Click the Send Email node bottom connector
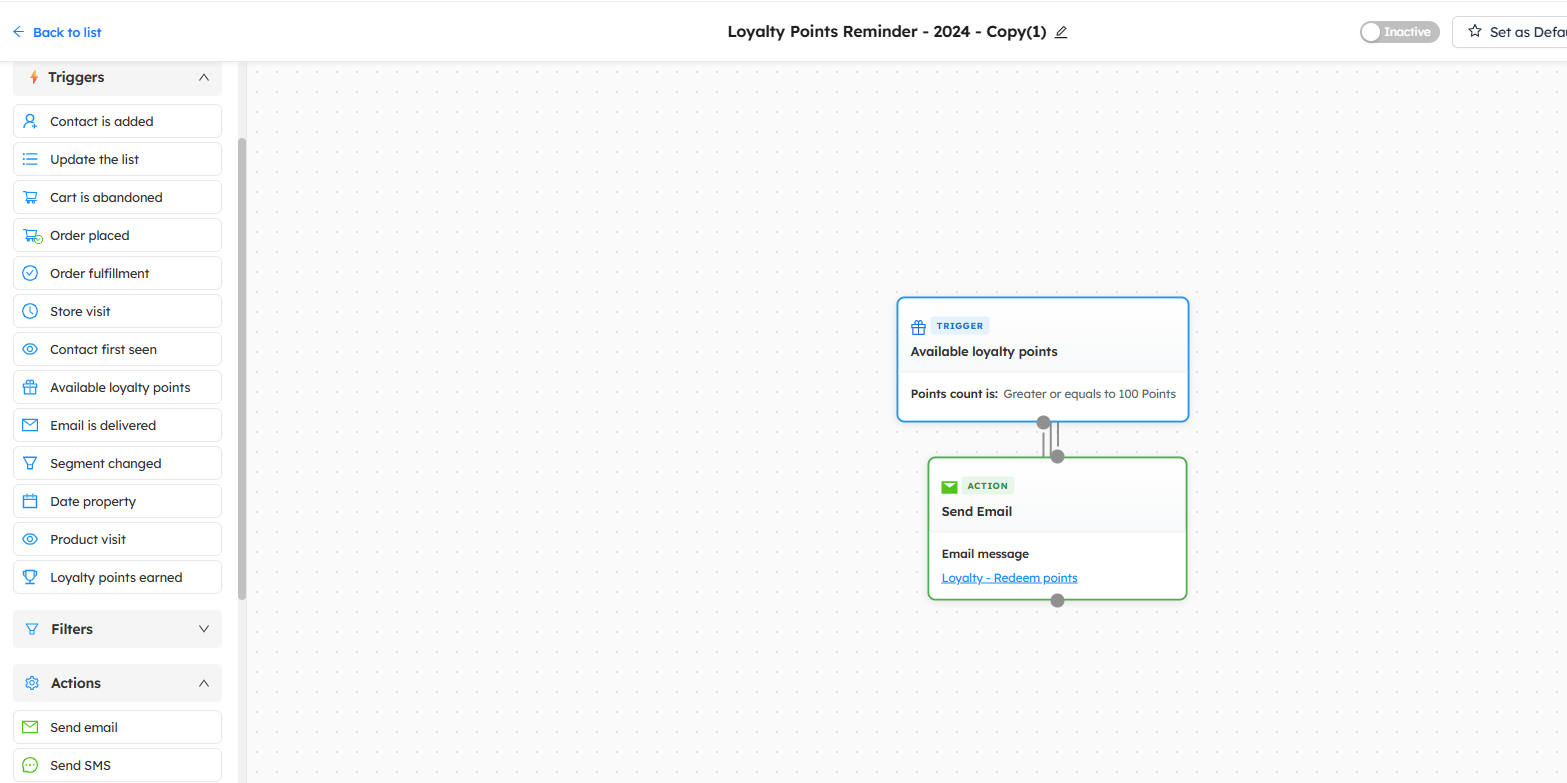The image size is (1567, 783). click(1057, 600)
